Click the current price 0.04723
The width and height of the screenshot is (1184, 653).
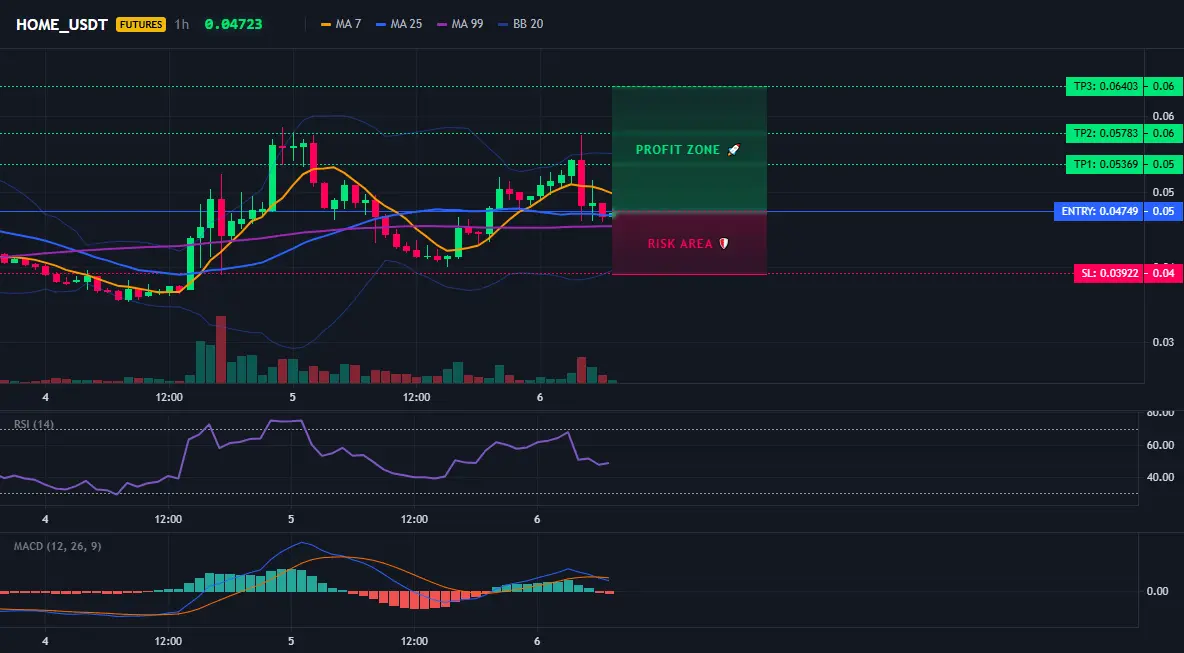pos(233,24)
